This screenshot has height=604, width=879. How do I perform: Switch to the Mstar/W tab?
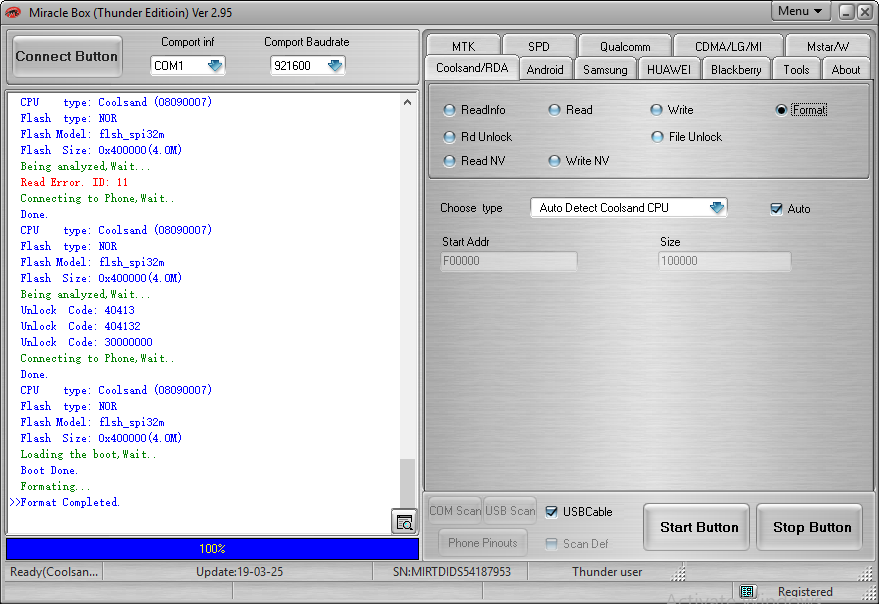click(x=827, y=46)
